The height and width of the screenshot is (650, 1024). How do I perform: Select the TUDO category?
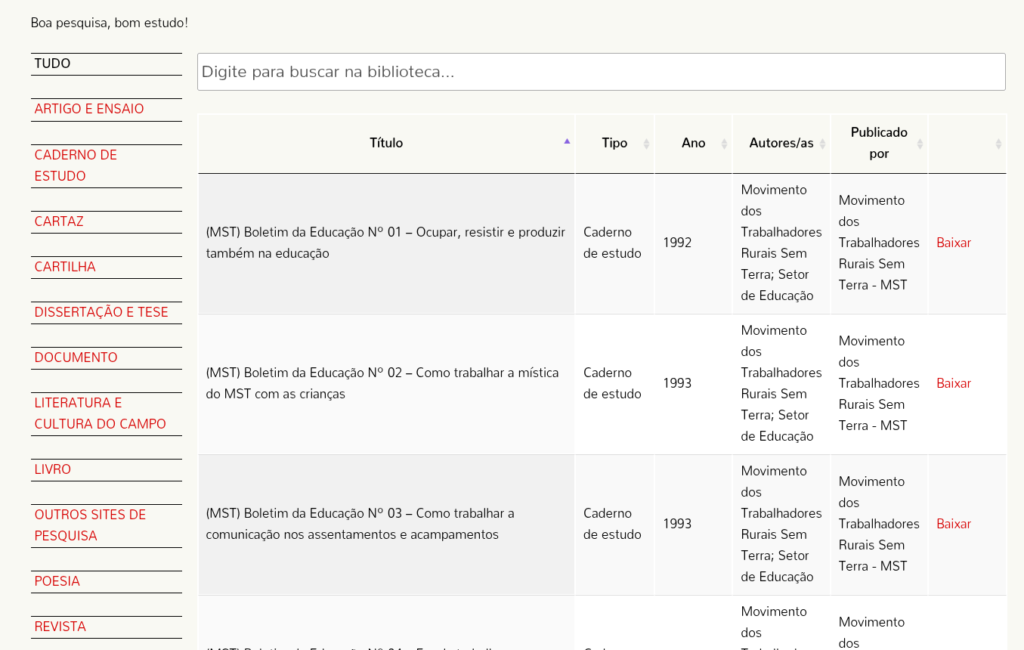[52, 63]
